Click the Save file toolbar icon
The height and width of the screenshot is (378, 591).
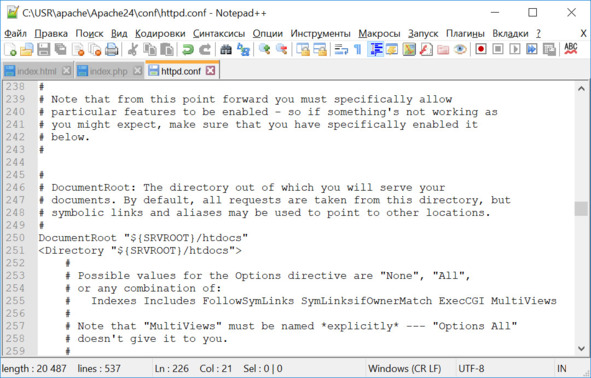click(43, 49)
